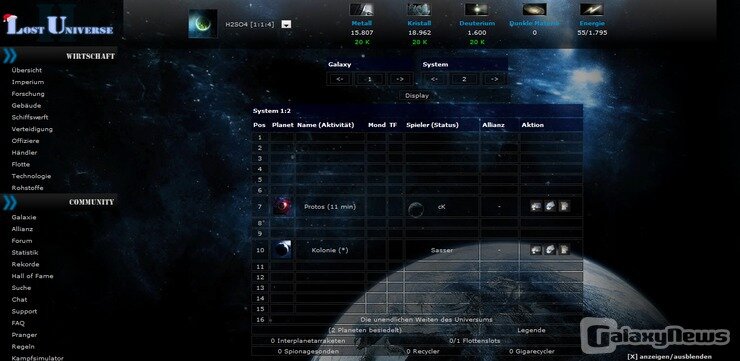Viewport: 740px width, 361px height.
Task: Toggle [X] anzeigen/ausblenden
Action: 670,357
